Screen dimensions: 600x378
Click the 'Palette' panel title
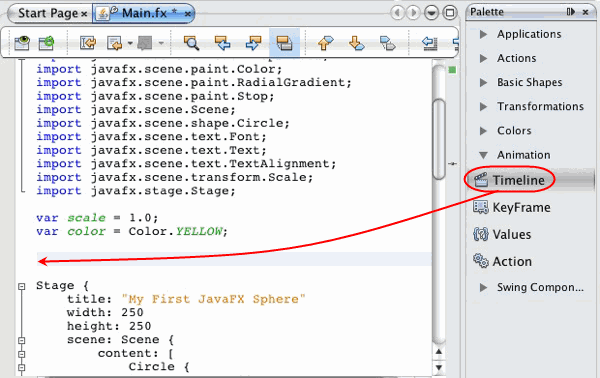[x=487, y=12]
